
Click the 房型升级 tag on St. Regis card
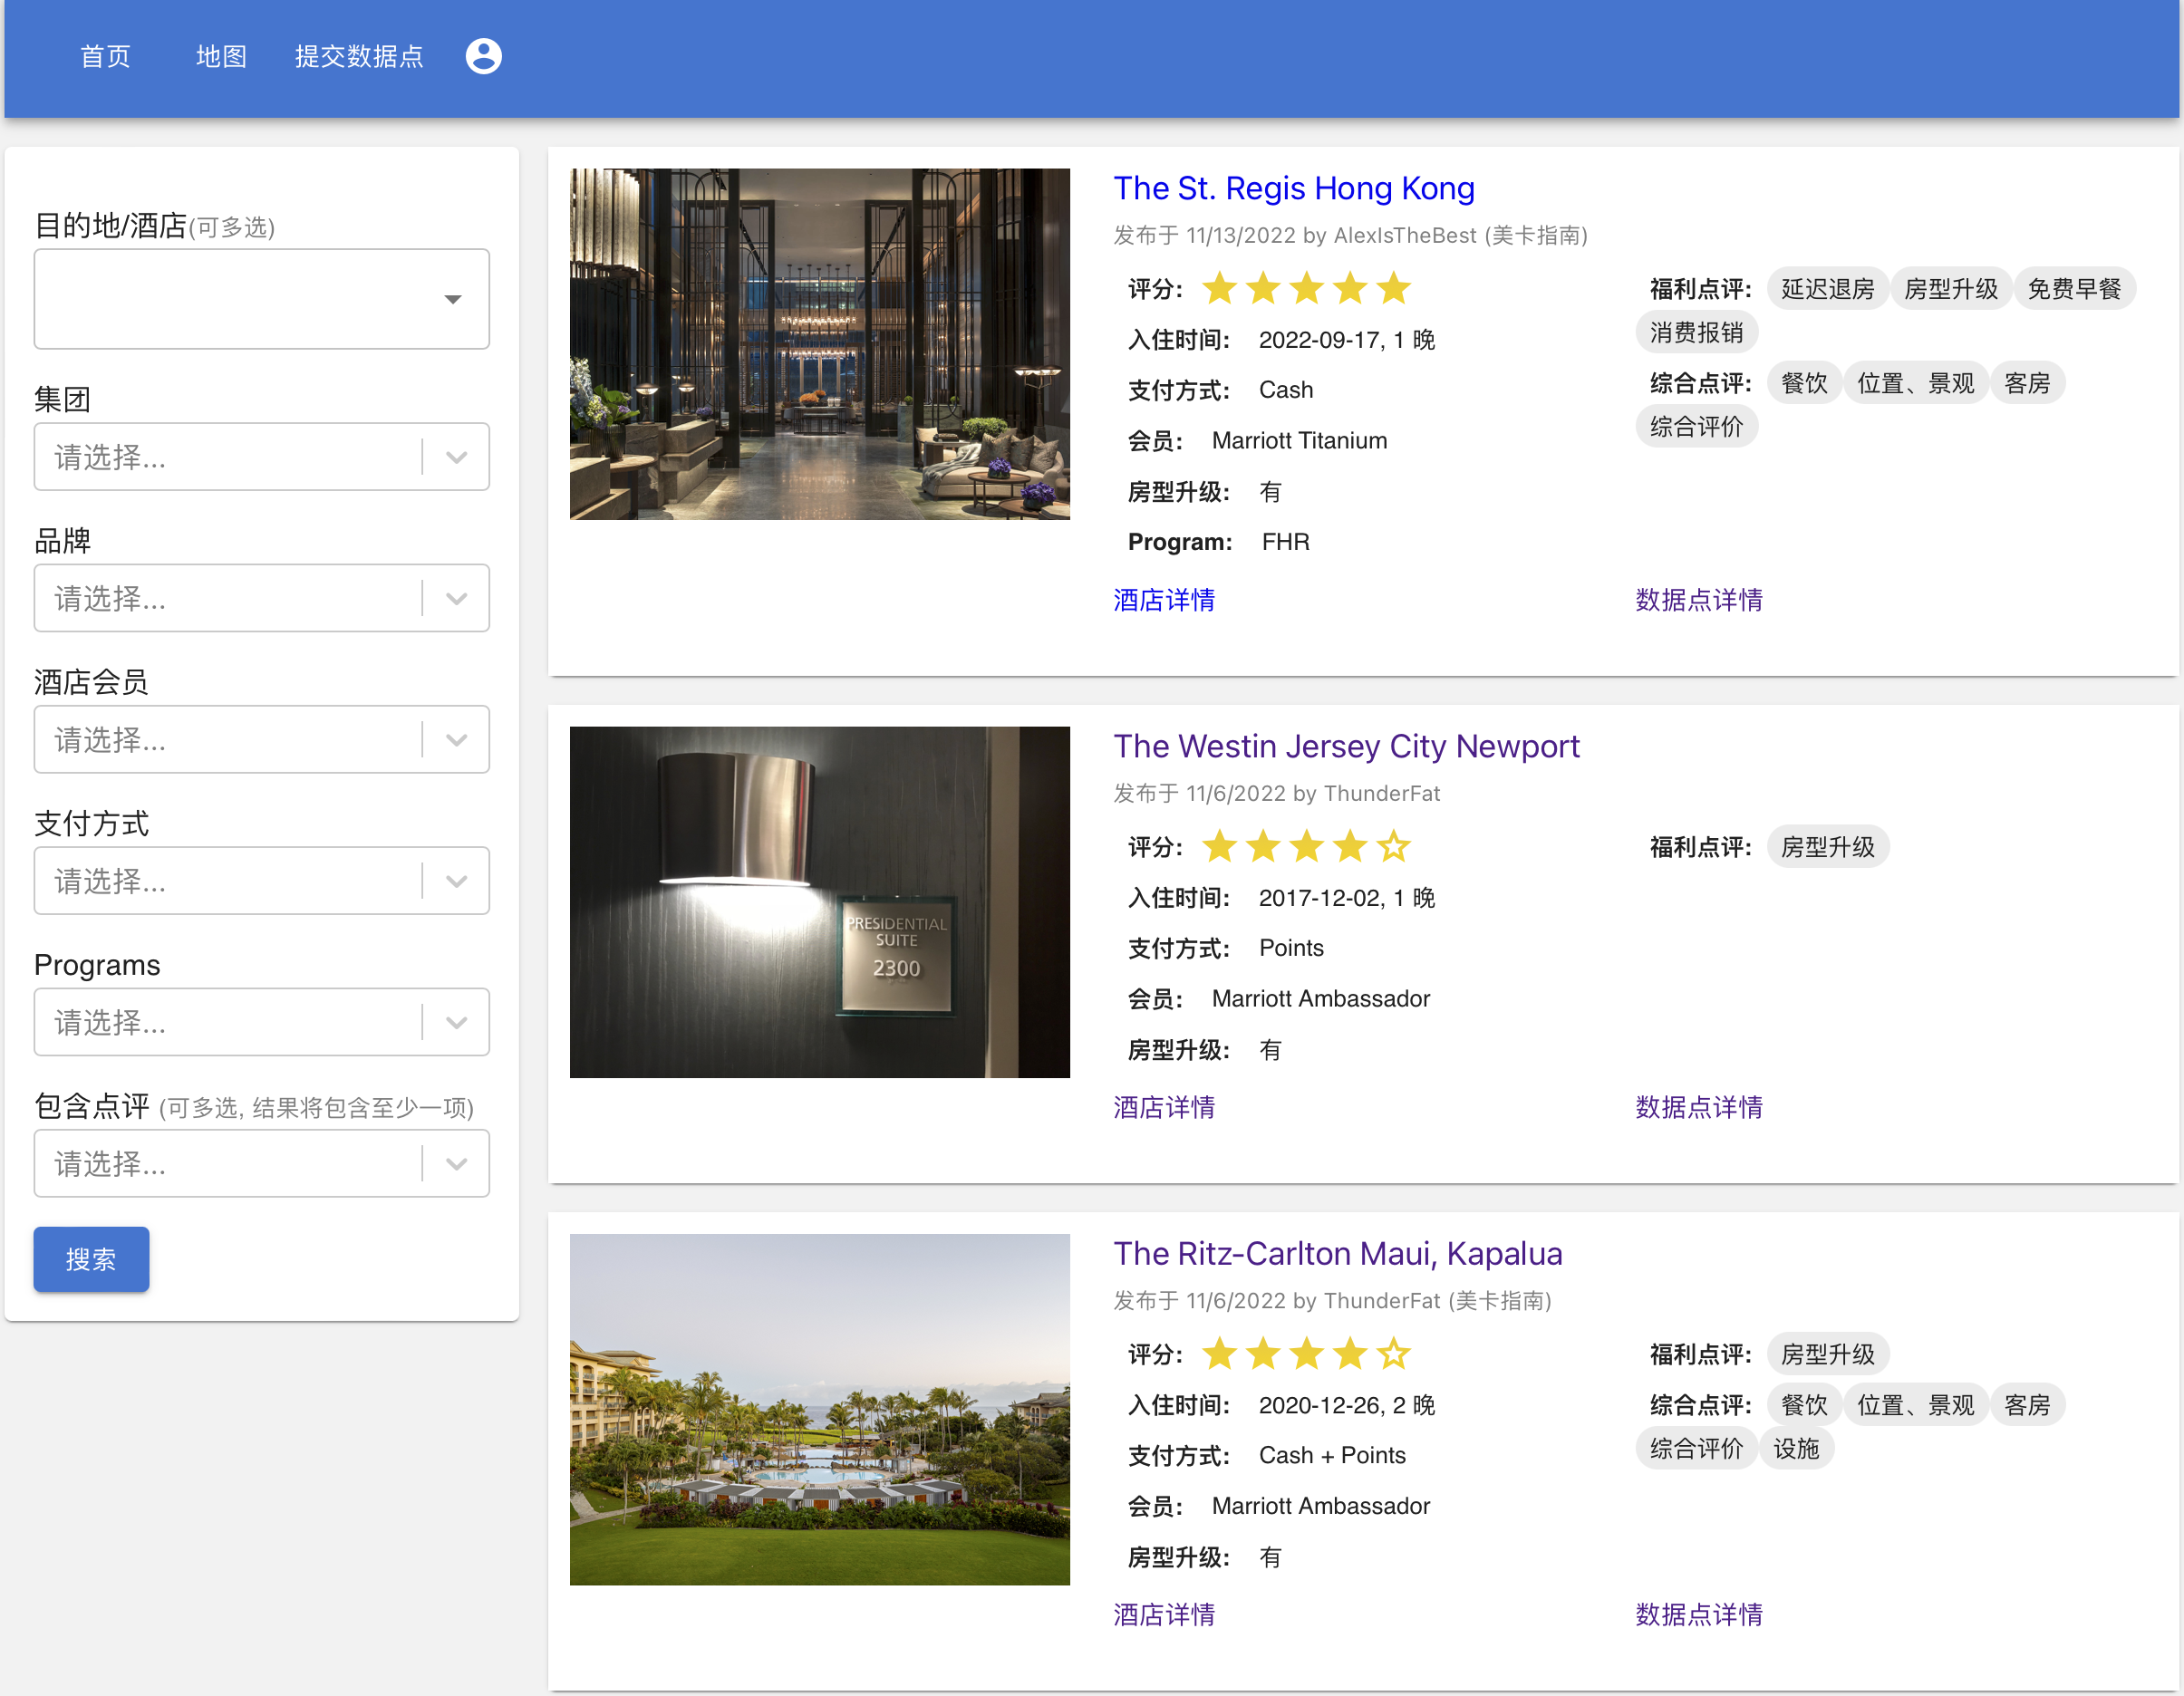pos(1950,289)
